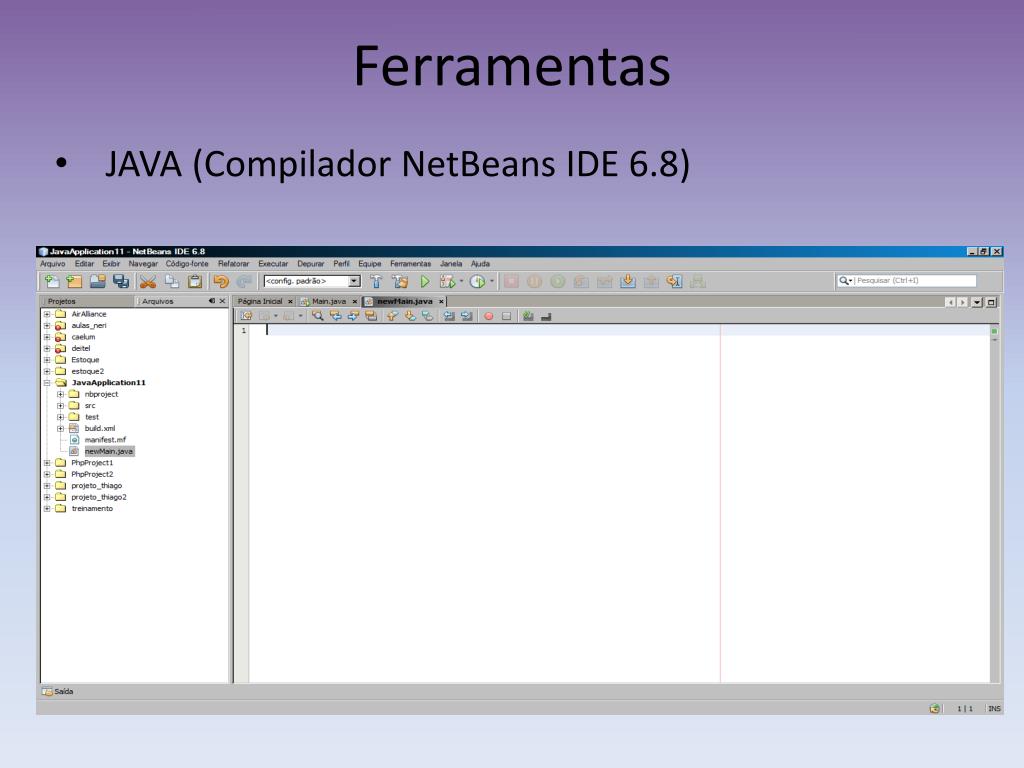Expand the PhpProject1 project node

click(x=47, y=463)
